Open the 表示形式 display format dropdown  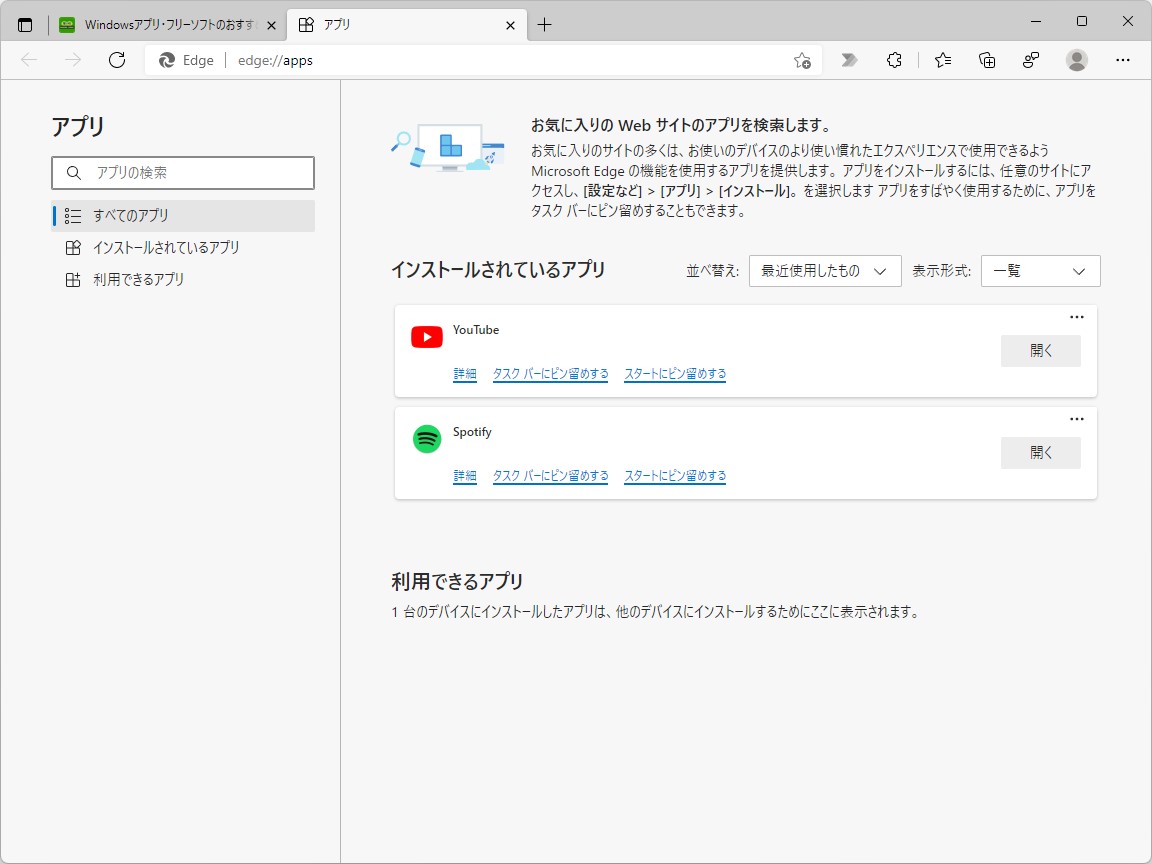coord(1040,271)
